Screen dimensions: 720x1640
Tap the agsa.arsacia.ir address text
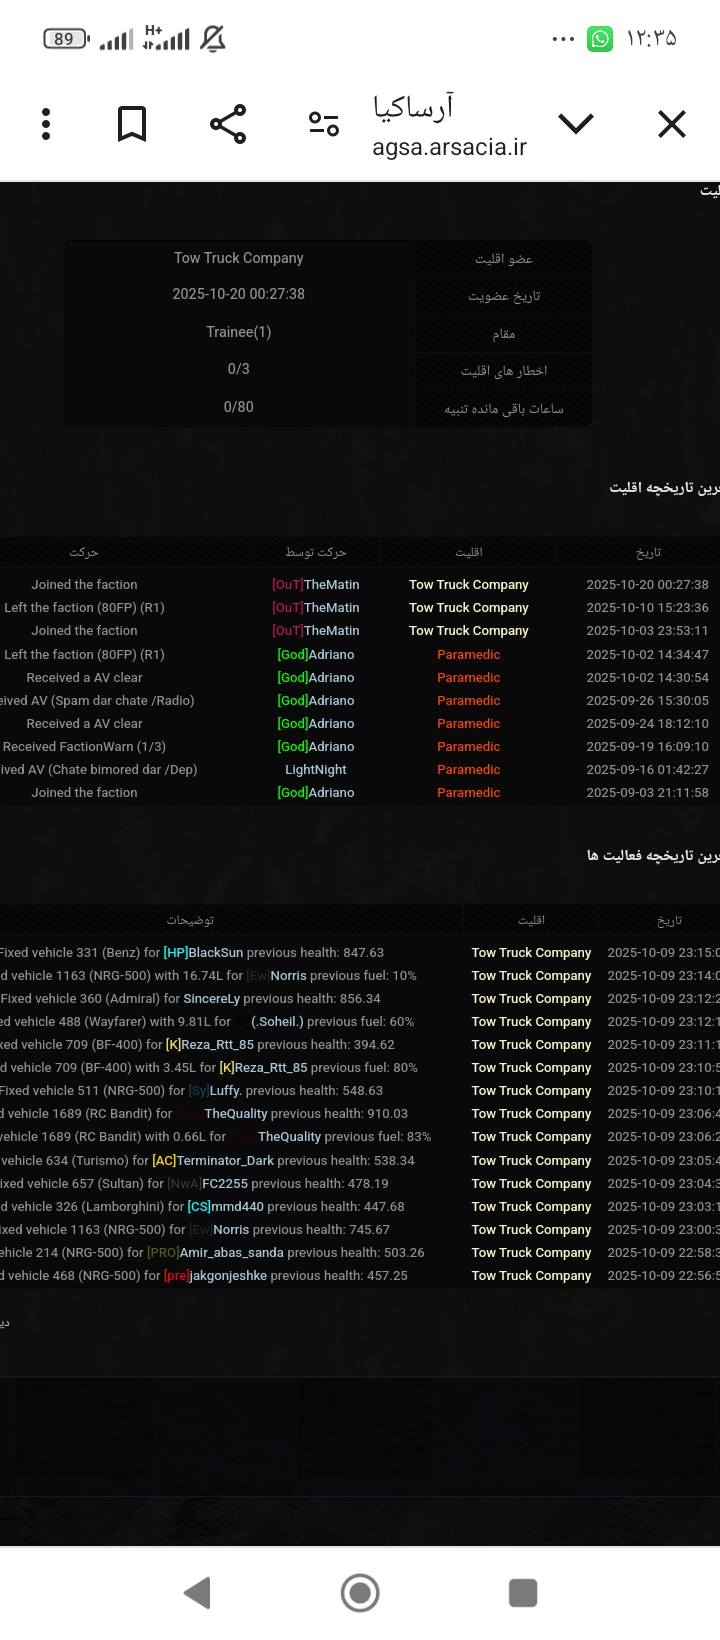(449, 148)
